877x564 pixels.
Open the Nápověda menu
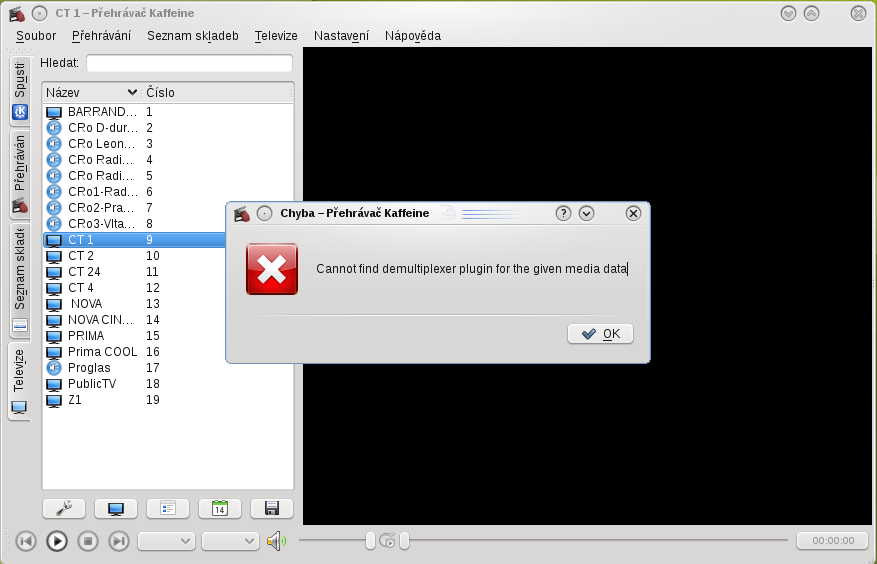click(x=413, y=36)
